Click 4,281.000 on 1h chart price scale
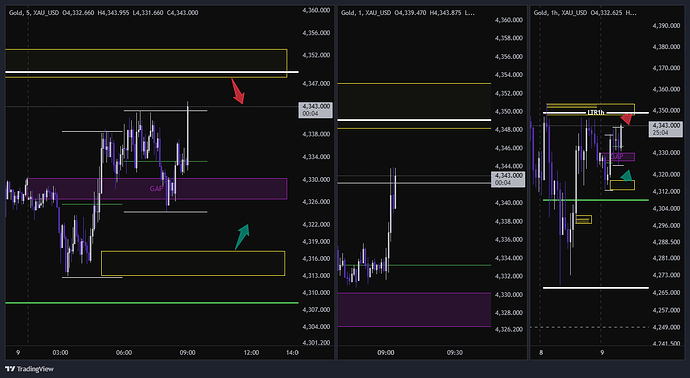The image size is (690, 378). pyautogui.click(x=667, y=258)
